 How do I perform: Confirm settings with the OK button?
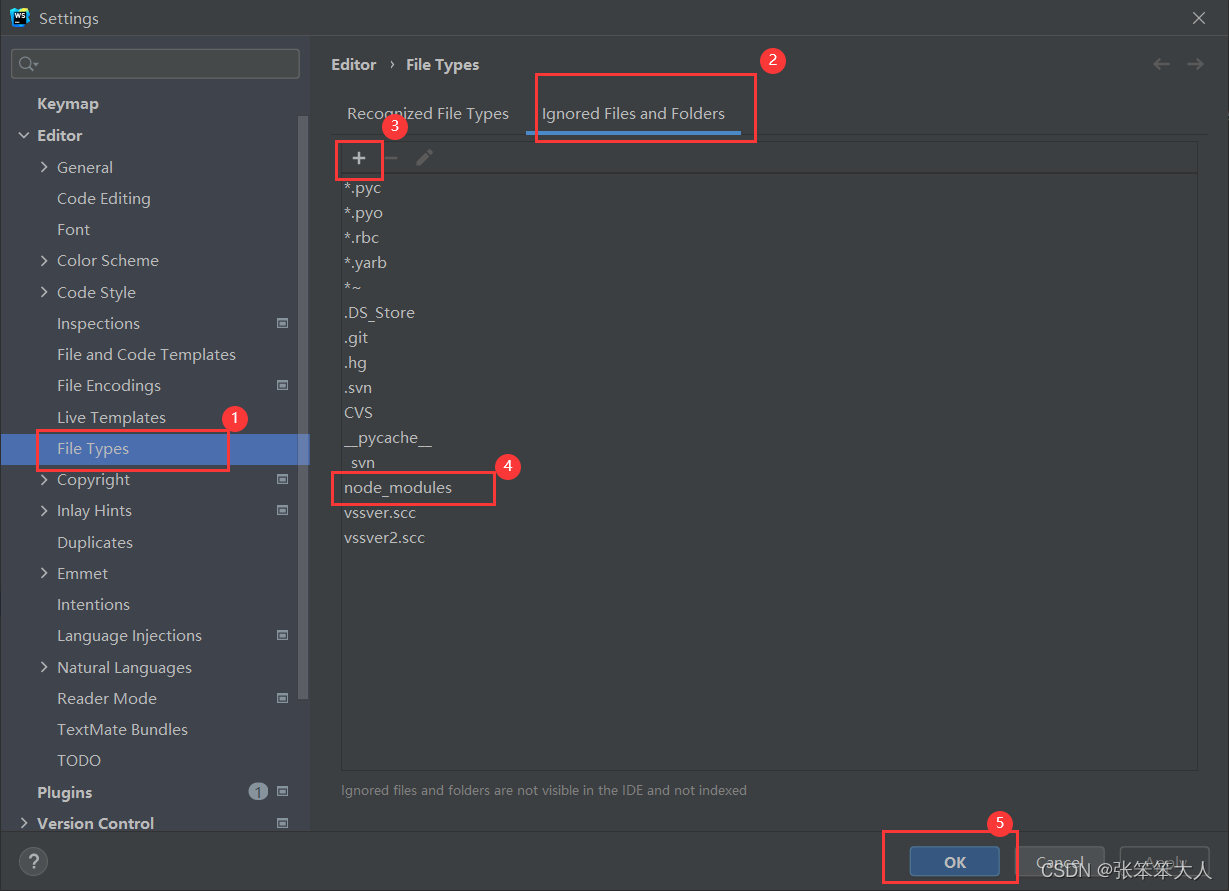click(953, 861)
